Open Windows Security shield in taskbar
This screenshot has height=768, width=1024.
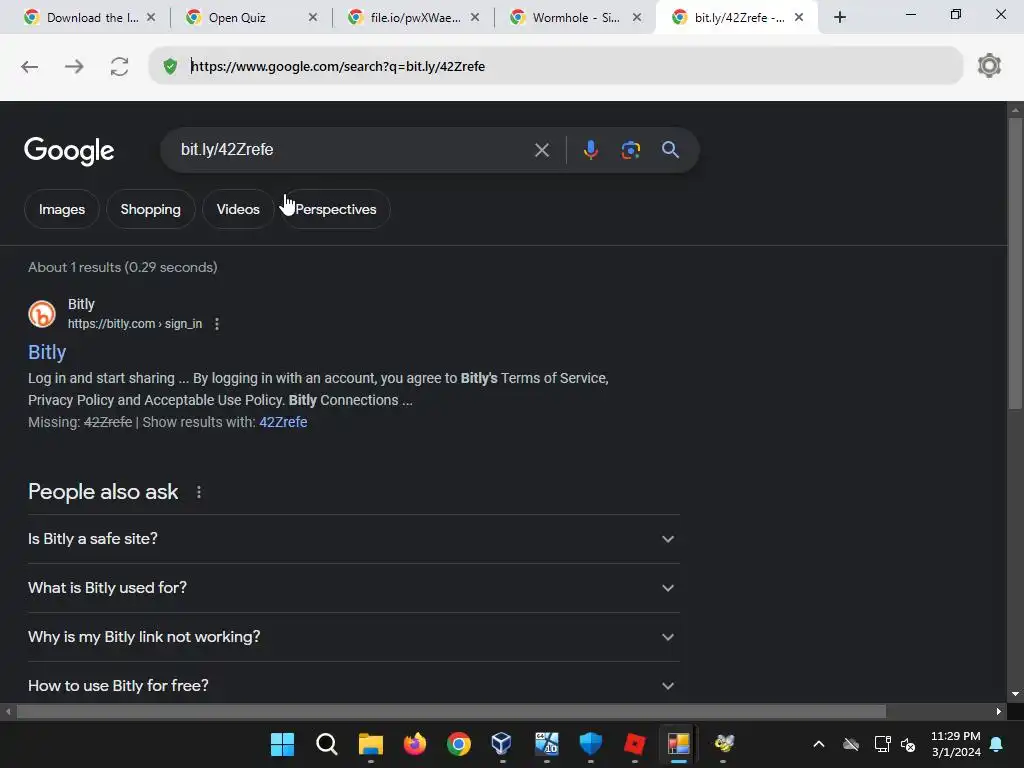[x=590, y=744]
